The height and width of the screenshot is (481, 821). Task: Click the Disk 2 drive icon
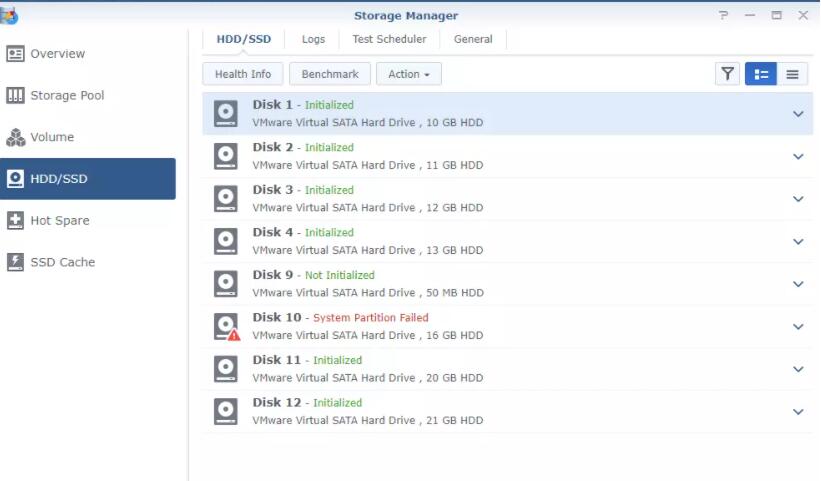tap(226, 156)
